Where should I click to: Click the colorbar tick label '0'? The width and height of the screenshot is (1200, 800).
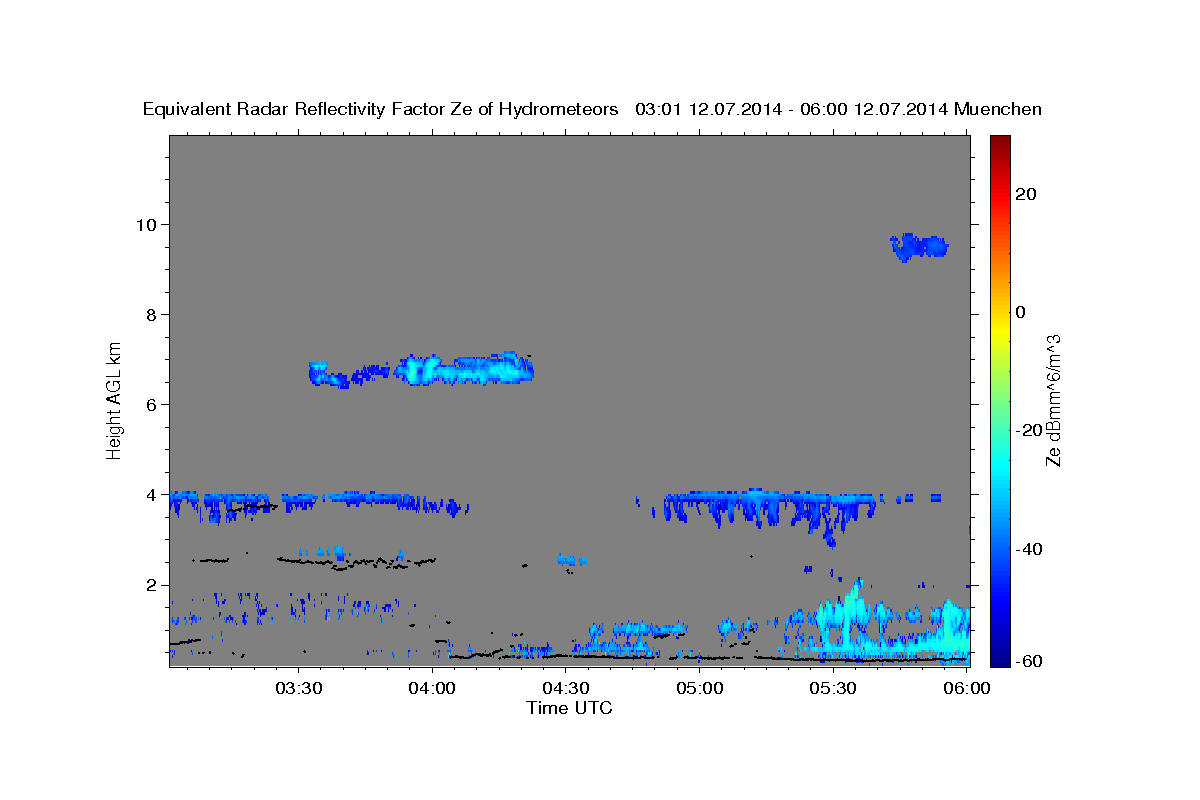[x=1021, y=312]
